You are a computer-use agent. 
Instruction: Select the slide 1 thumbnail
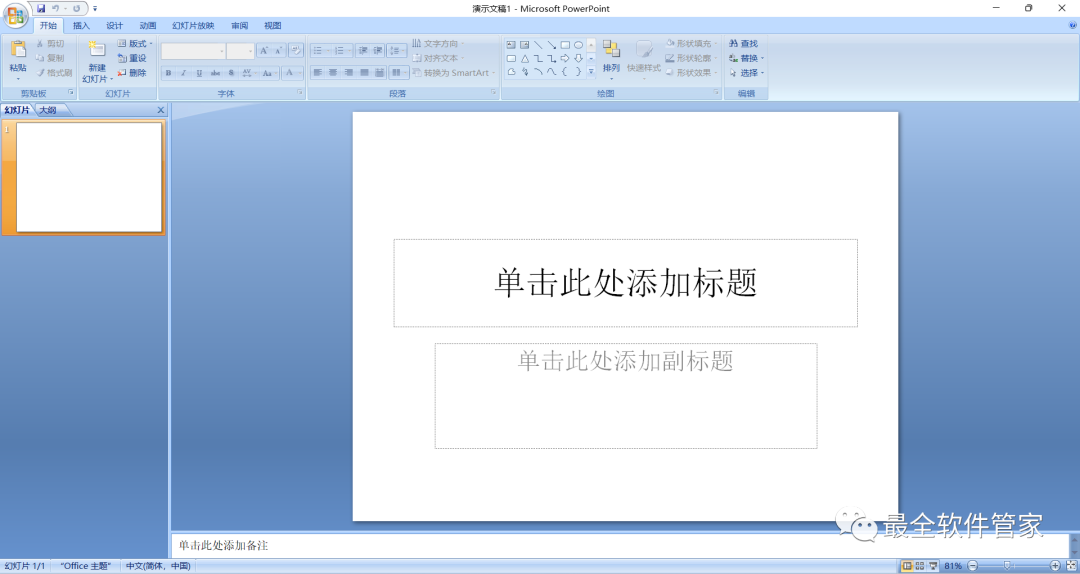(x=89, y=177)
